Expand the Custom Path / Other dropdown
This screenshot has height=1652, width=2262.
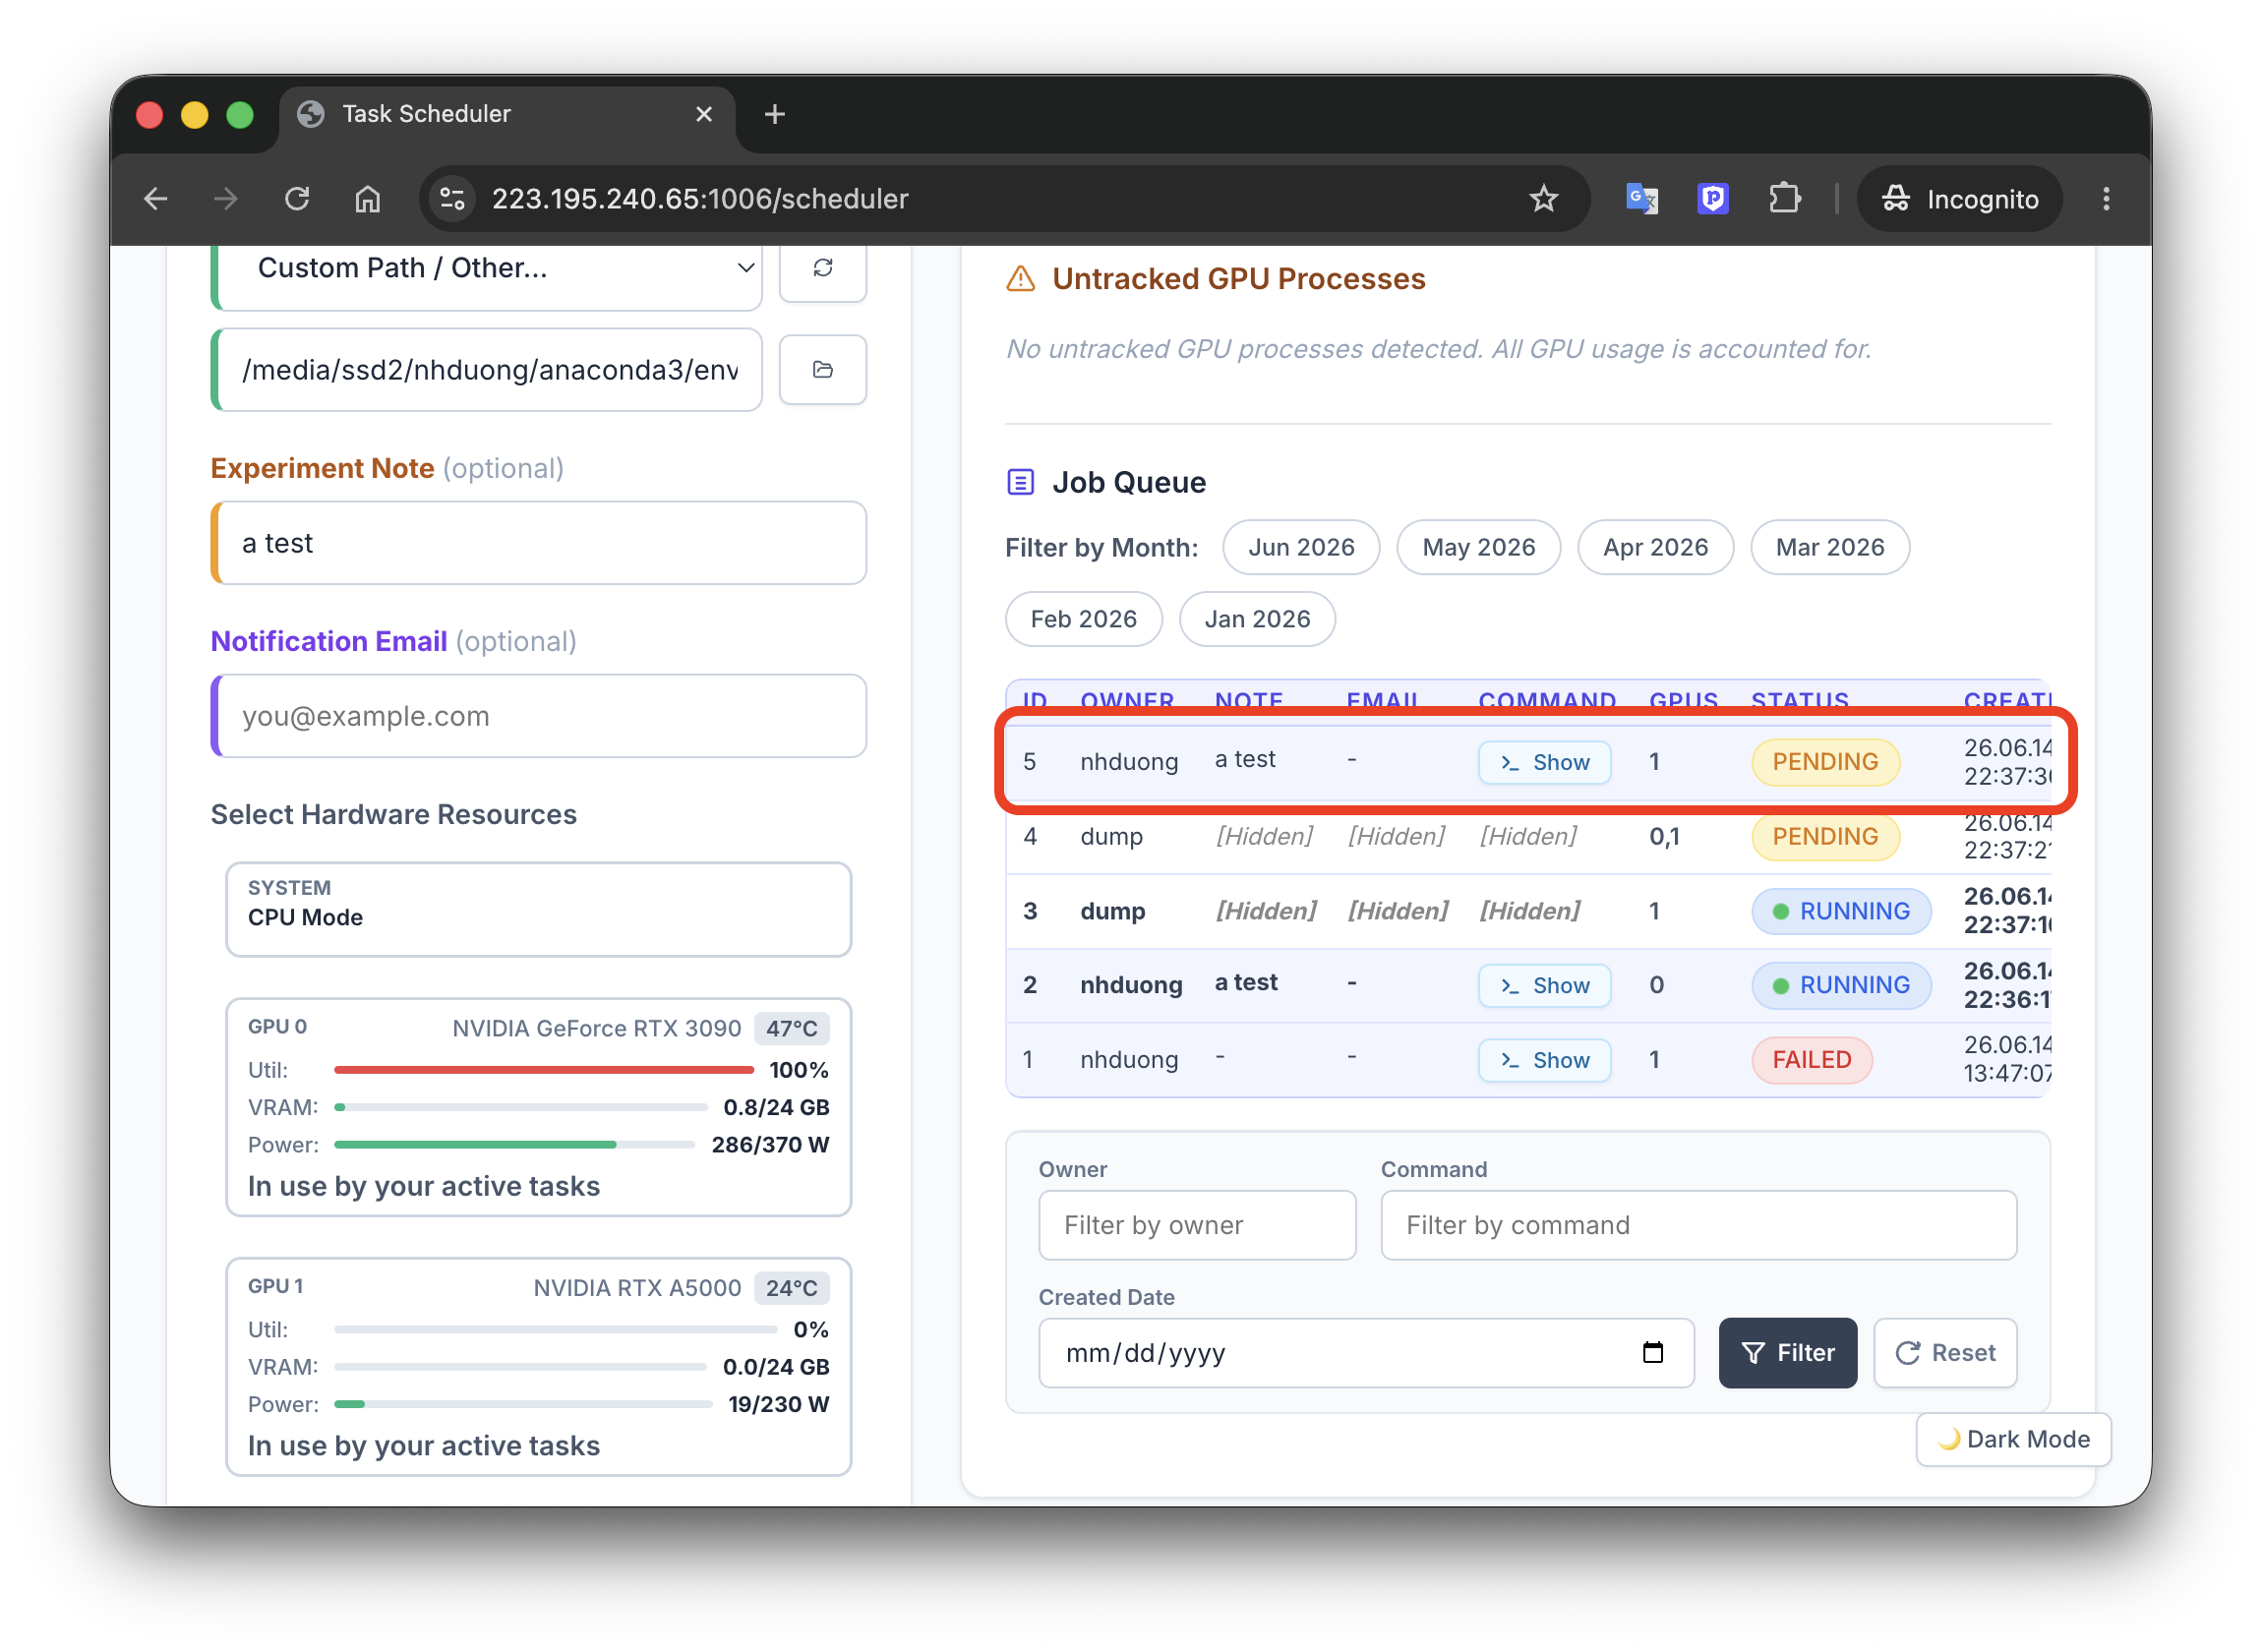tap(489, 268)
